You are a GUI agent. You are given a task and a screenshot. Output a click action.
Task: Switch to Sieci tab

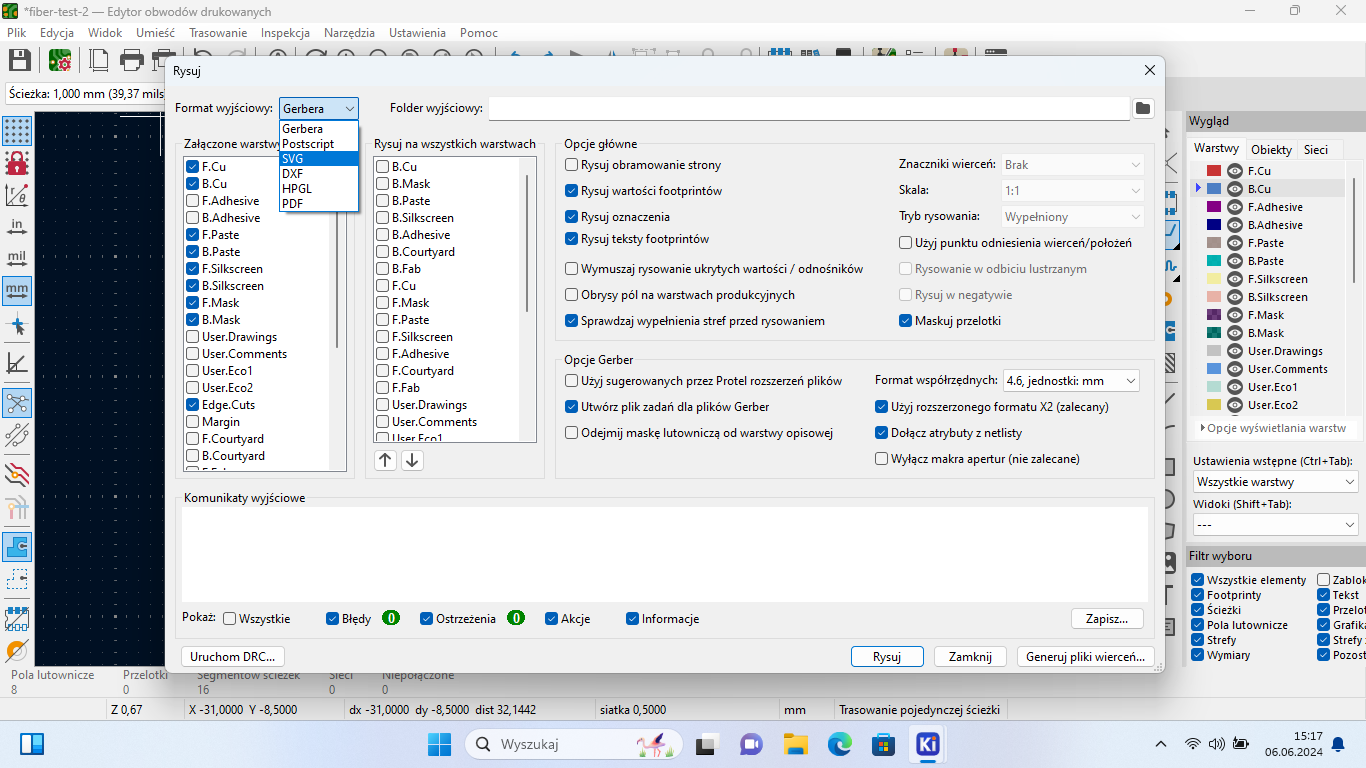pyautogui.click(x=1316, y=150)
